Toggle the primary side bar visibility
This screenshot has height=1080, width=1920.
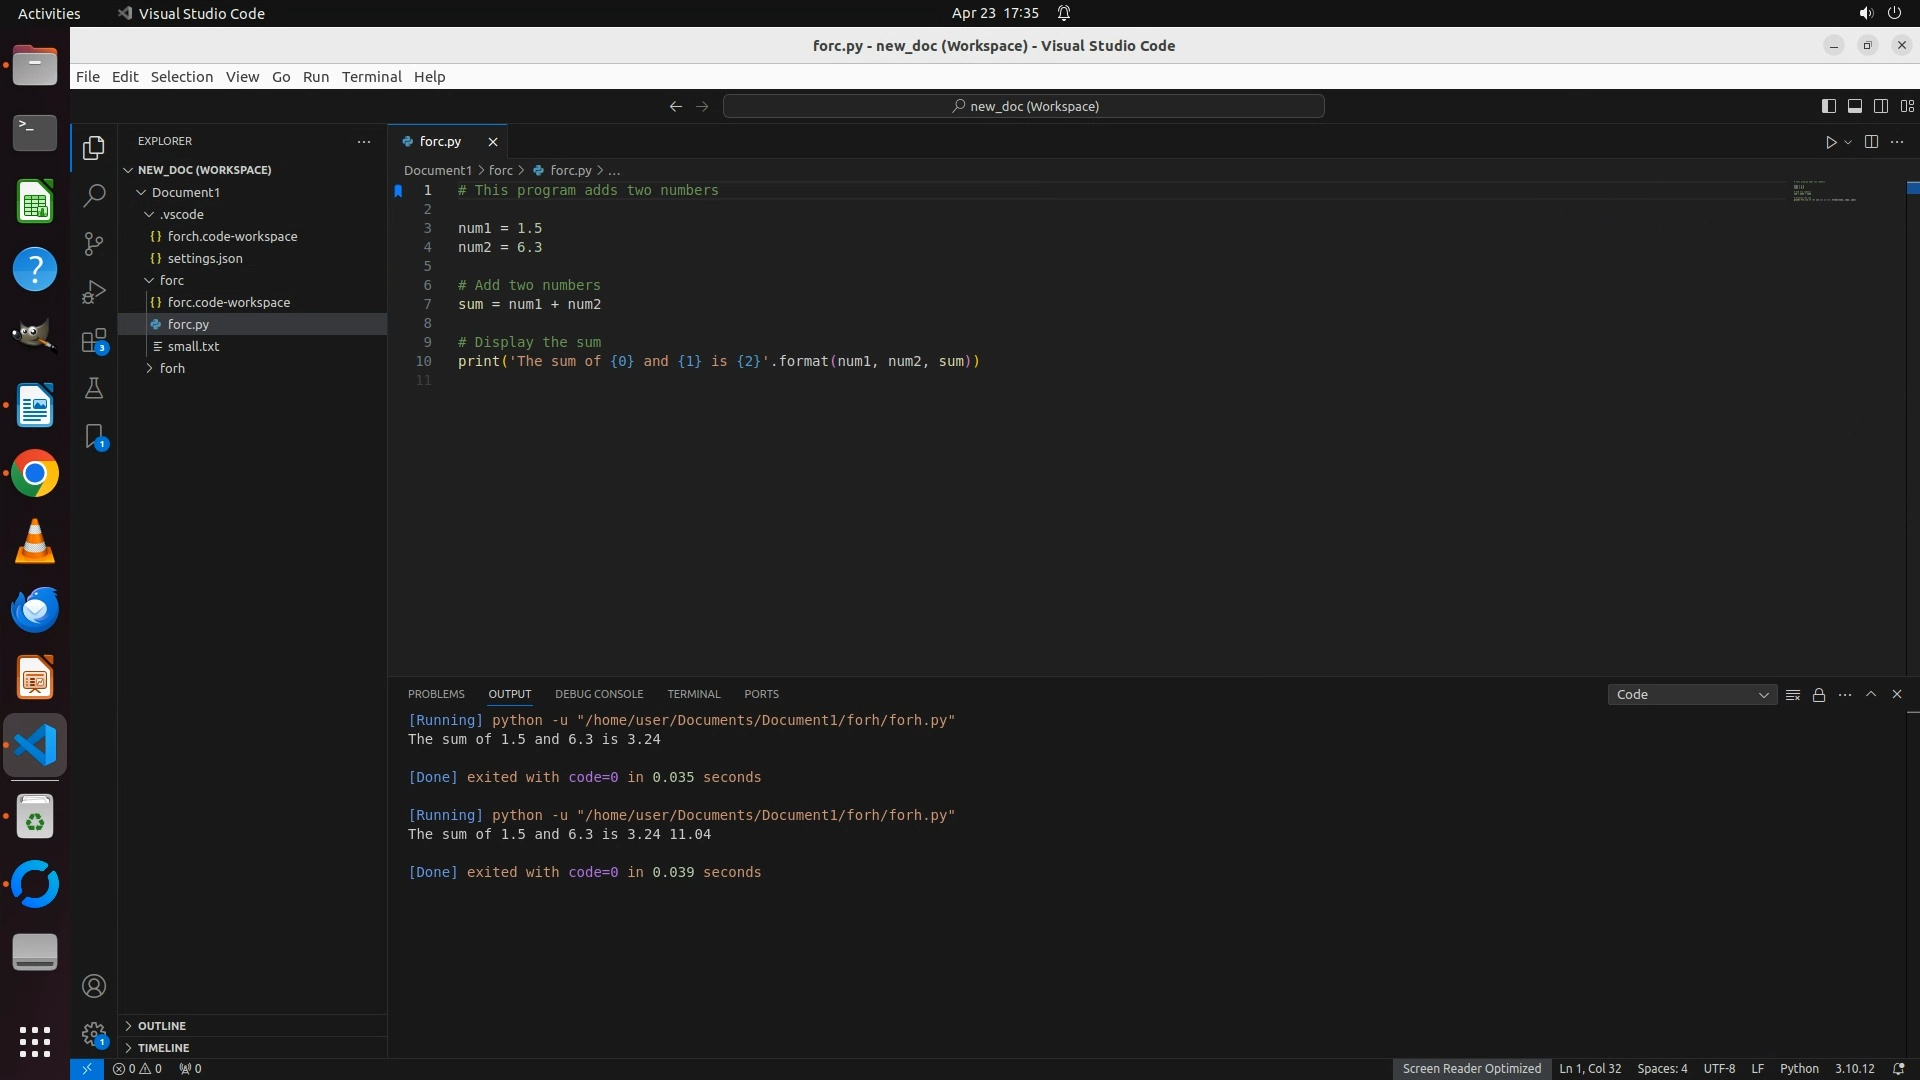(x=1828, y=106)
